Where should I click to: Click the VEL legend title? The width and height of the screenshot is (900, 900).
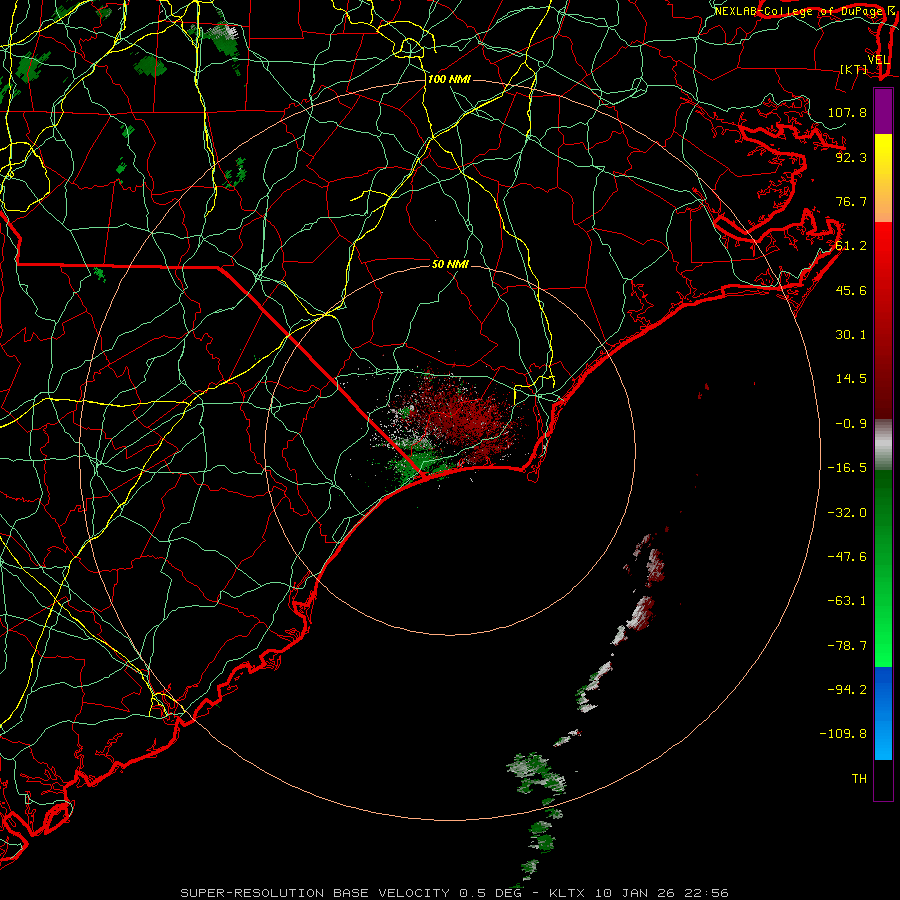click(878, 60)
